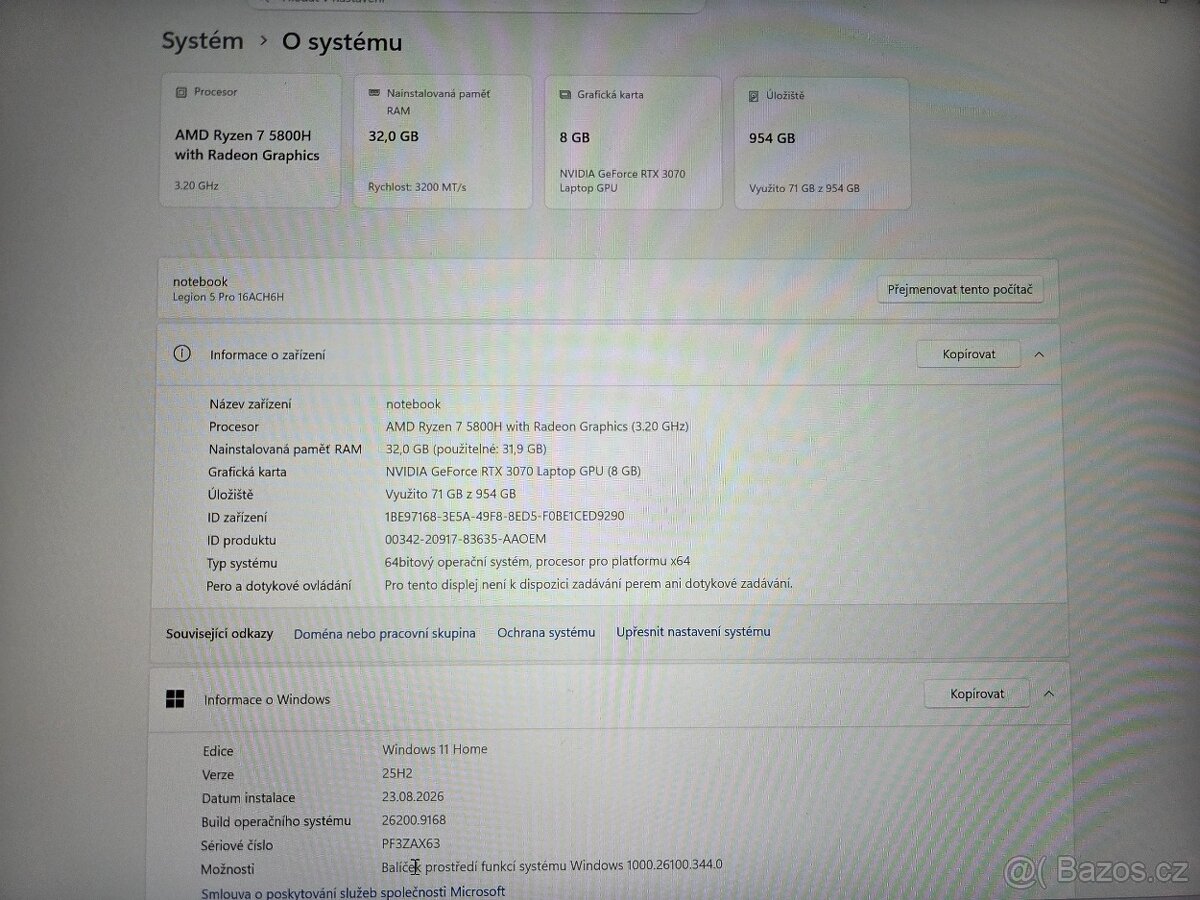Open the Nainstalovaná paměť RAM 32,0 GB card
This screenshot has width=1200, height=900.
click(x=442, y=141)
